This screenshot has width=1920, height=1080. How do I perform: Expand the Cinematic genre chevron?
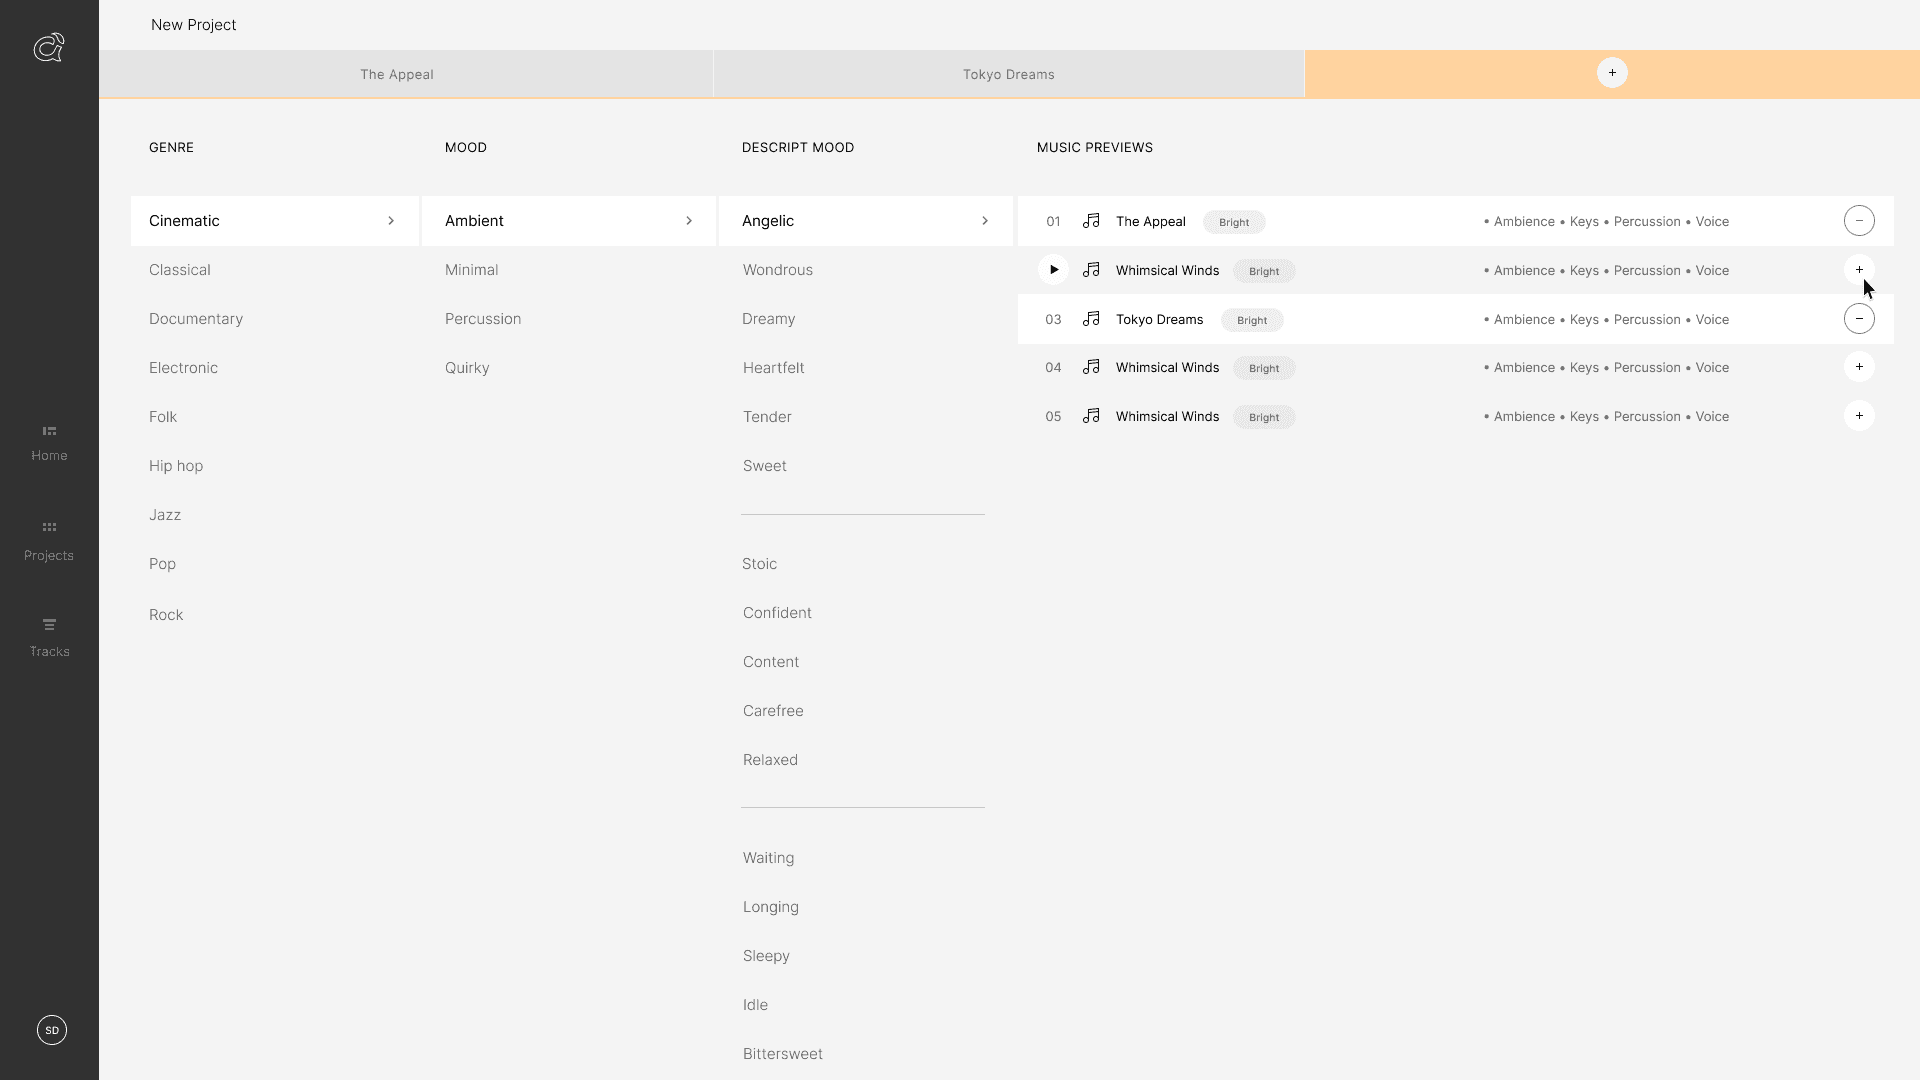point(391,221)
